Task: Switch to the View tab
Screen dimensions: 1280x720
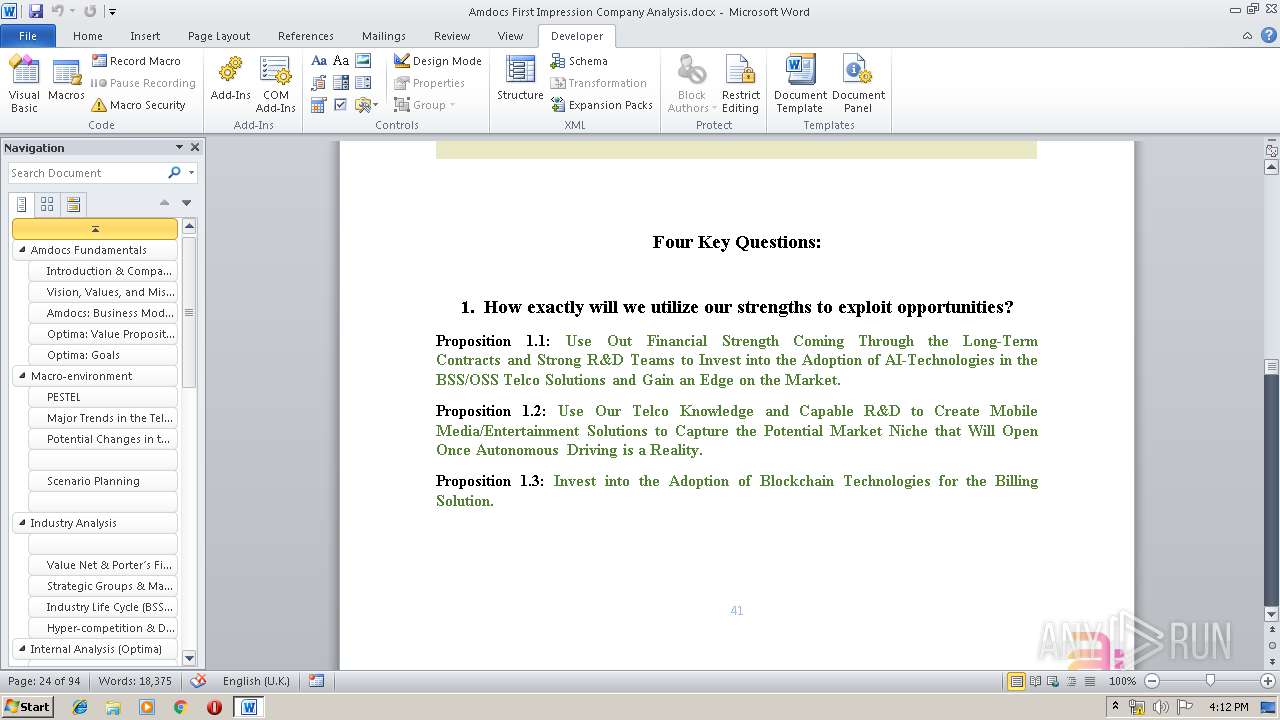Action: pyautogui.click(x=510, y=36)
